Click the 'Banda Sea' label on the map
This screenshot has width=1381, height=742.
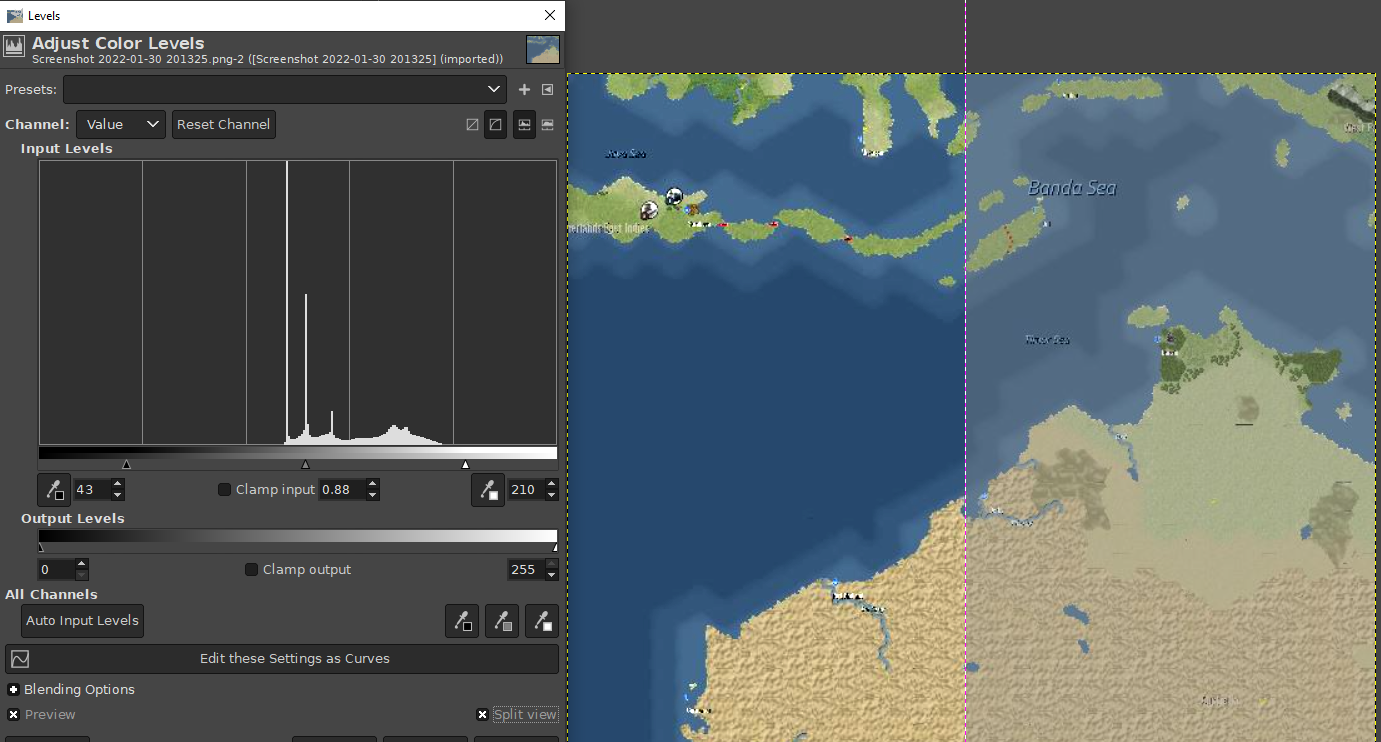[x=1072, y=188]
